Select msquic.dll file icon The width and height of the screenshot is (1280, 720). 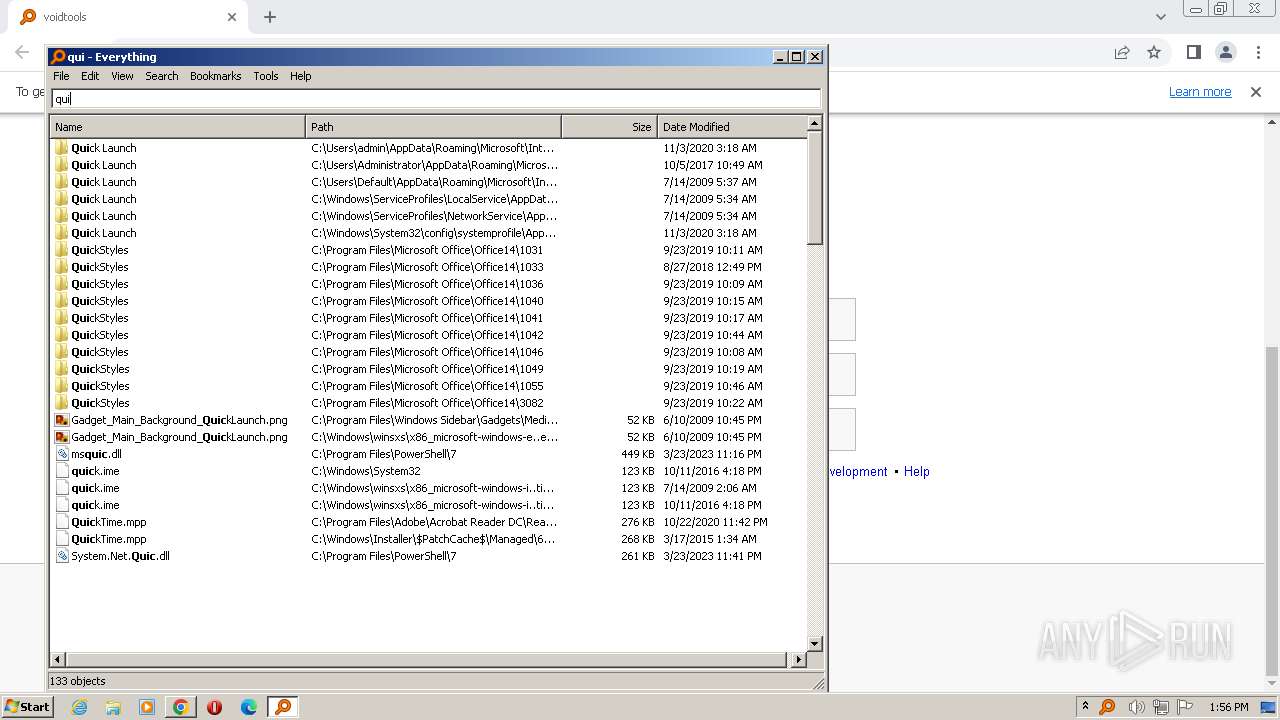pyautogui.click(x=62, y=454)
